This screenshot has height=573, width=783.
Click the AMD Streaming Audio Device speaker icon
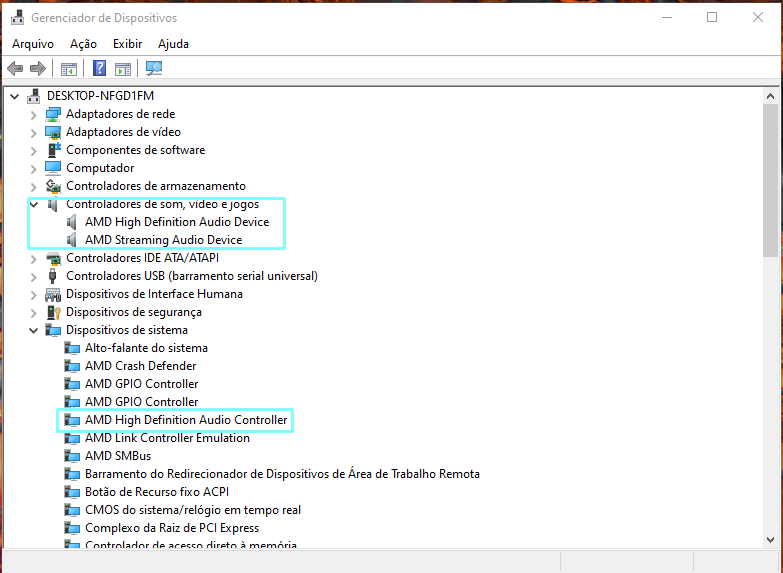tap(72, 240)
